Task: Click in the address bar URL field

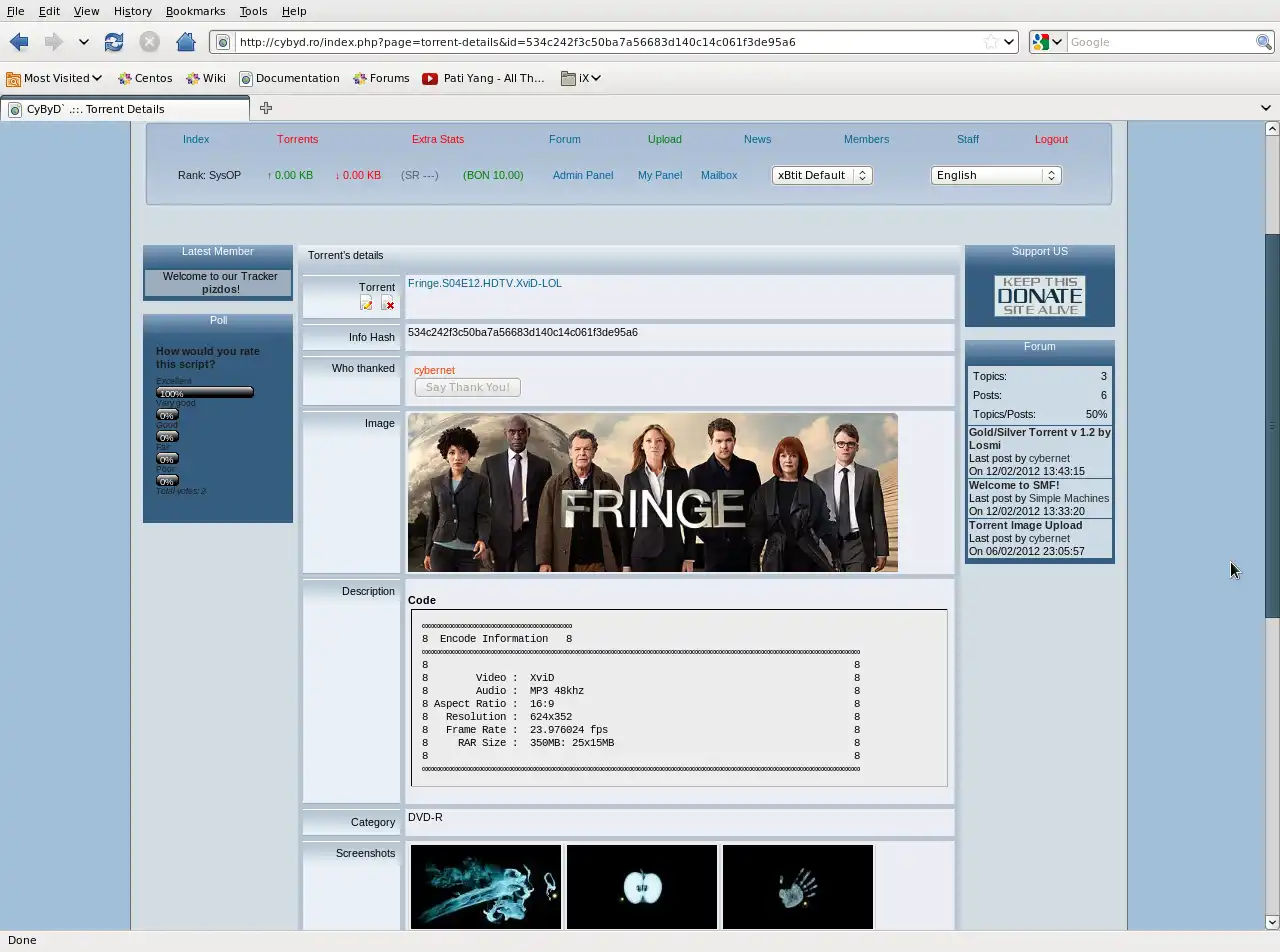Action: pos(608,42)
